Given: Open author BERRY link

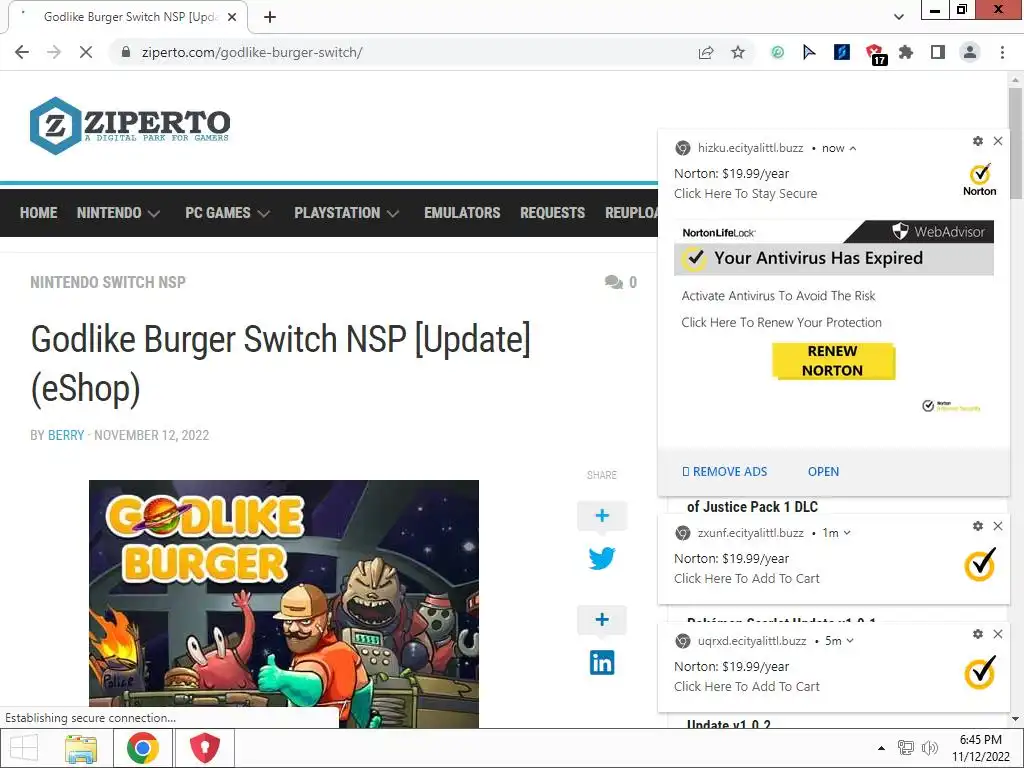Looking at the screenshot, I should click(x=66, y=435).
